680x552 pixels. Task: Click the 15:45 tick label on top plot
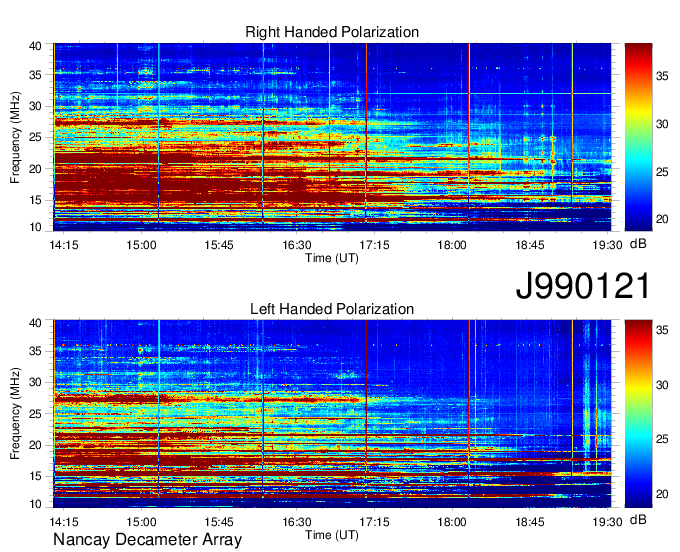coord(219,245)
